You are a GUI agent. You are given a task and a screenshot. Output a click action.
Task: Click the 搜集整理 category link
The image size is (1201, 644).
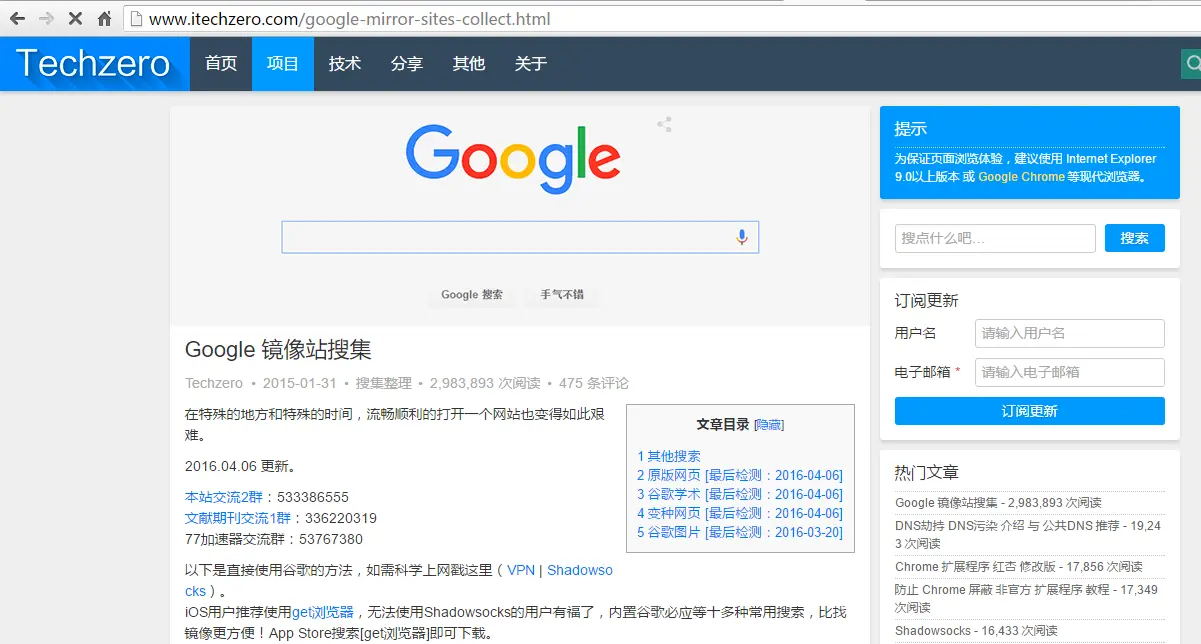pos(384,383)
